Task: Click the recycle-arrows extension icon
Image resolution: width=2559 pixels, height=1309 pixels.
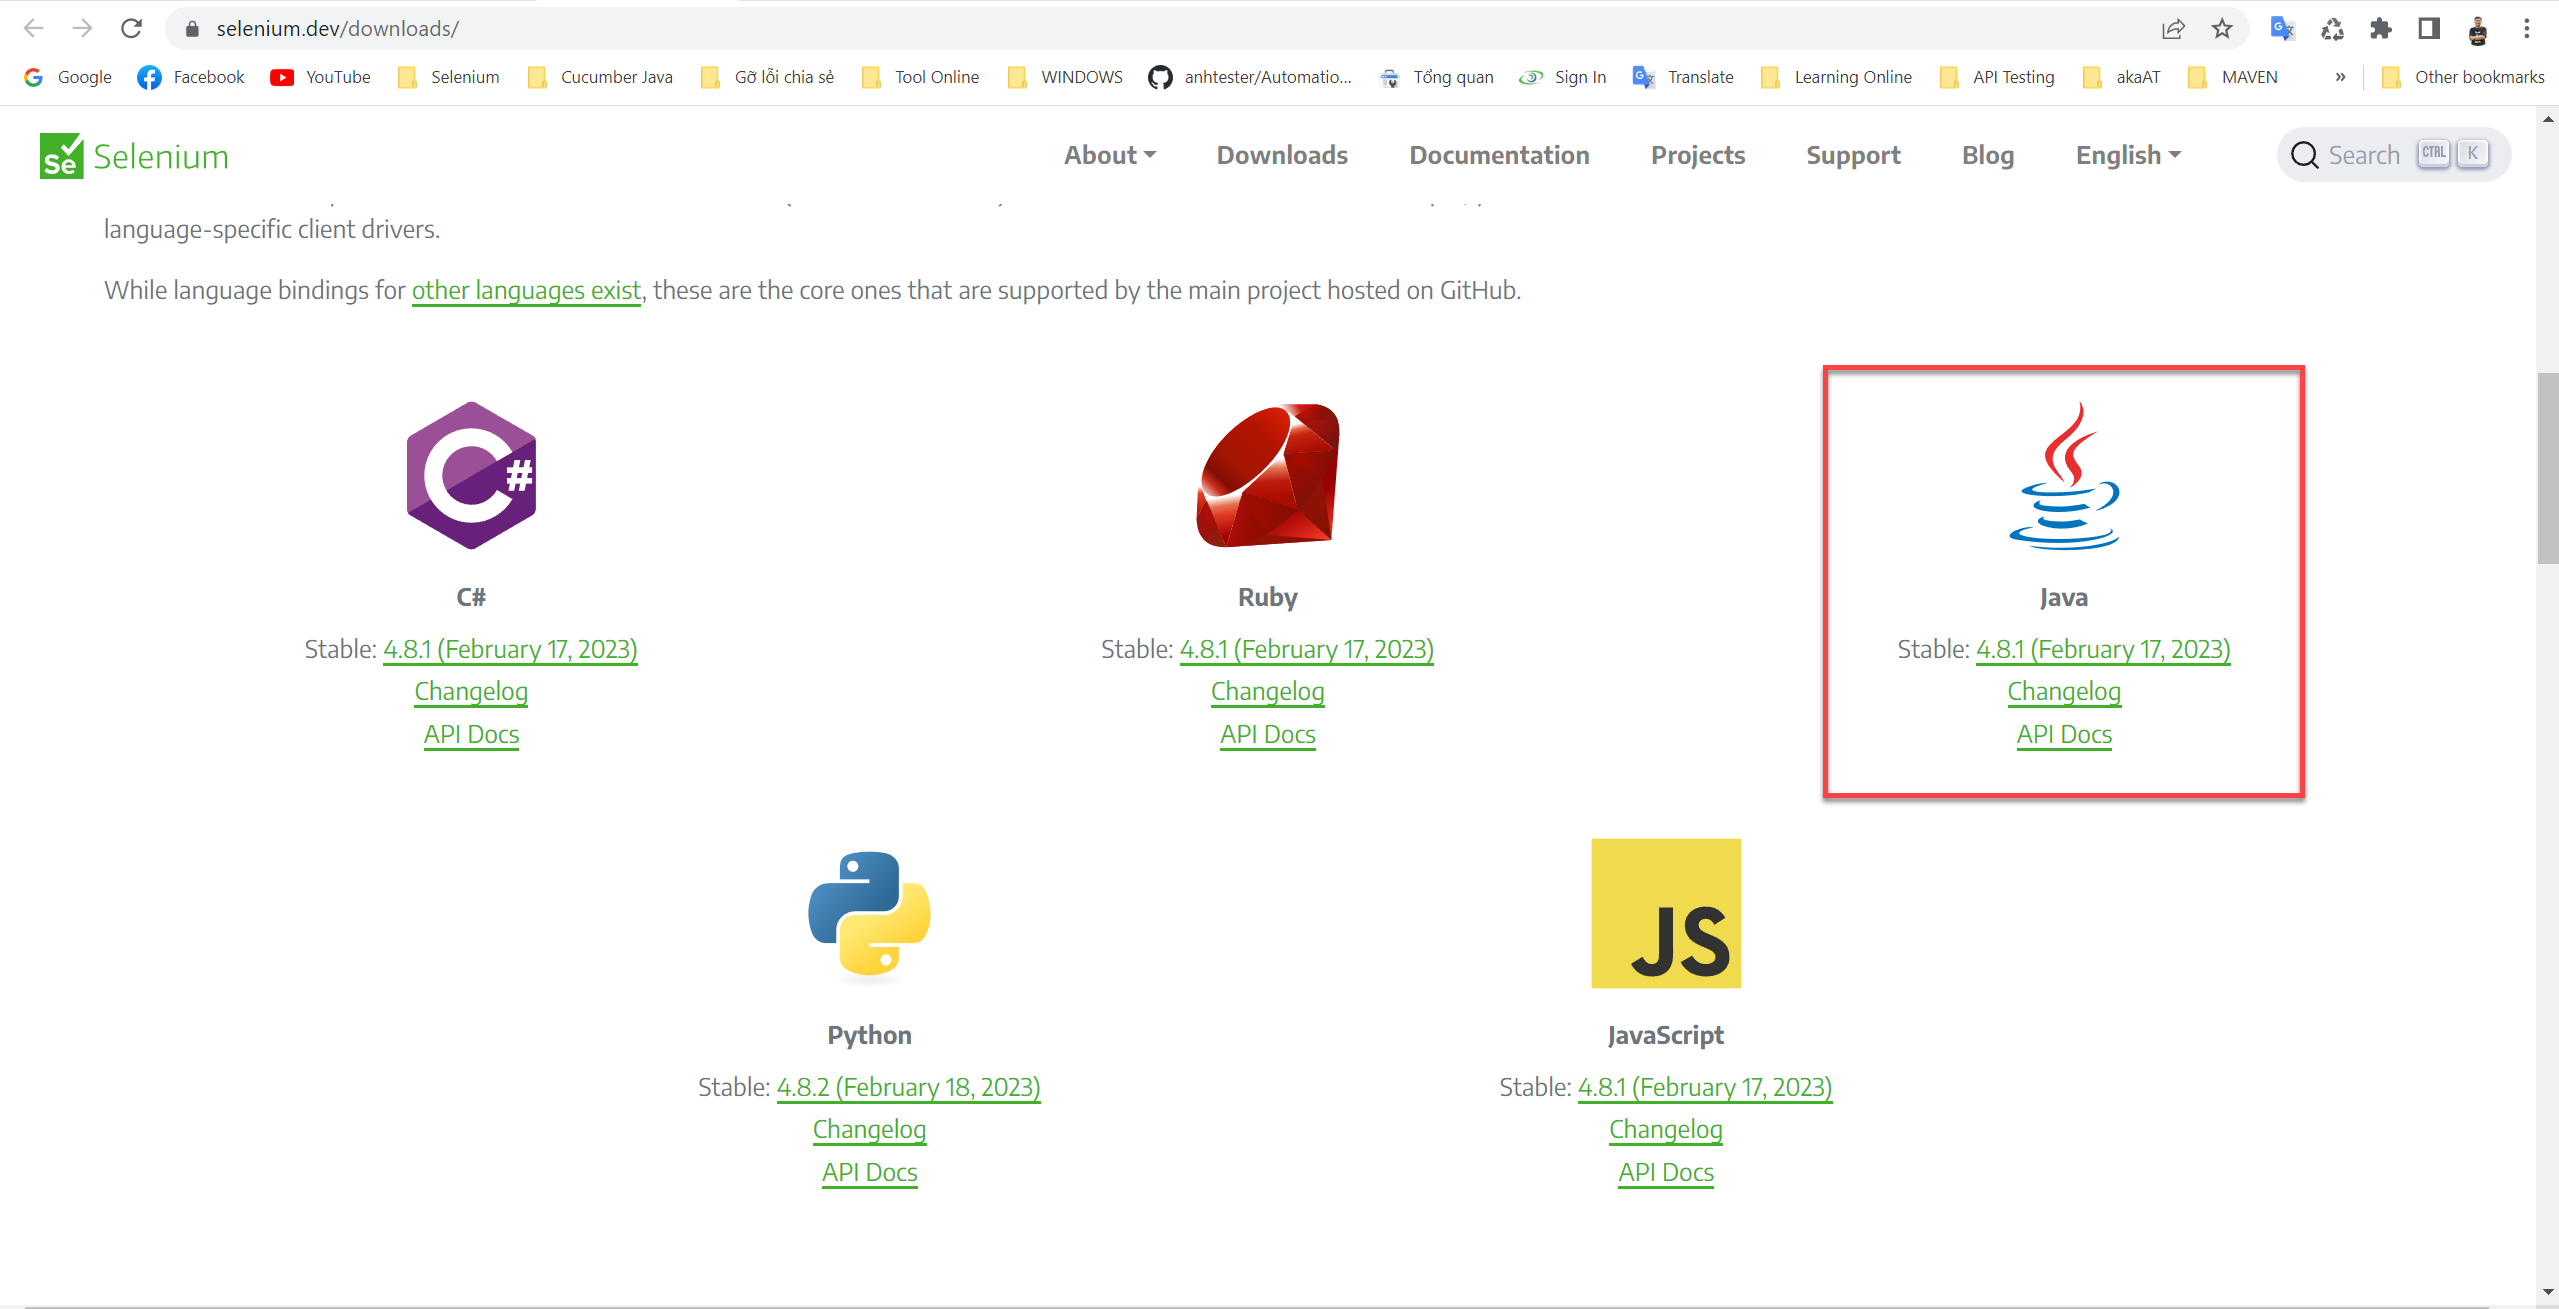Action: click(2332, 29)
